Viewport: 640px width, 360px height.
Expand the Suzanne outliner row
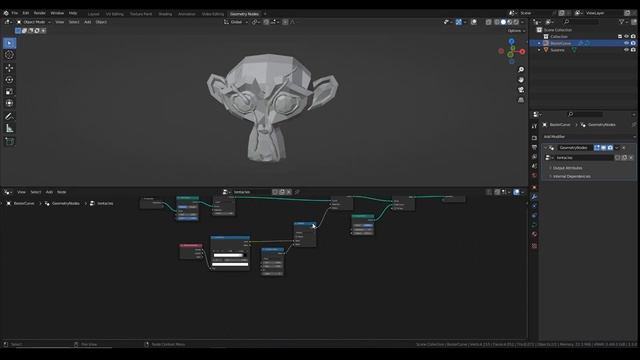pyautogui.click(x=539, y=50)
